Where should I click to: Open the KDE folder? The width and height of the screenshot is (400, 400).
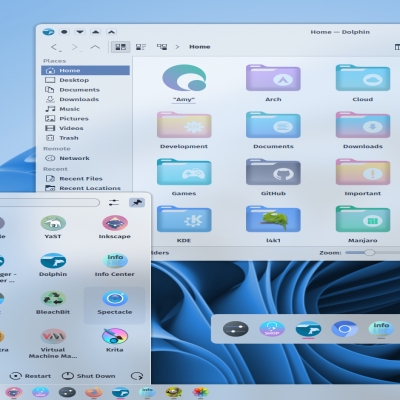pyautogui.click(x=184, y=219)
